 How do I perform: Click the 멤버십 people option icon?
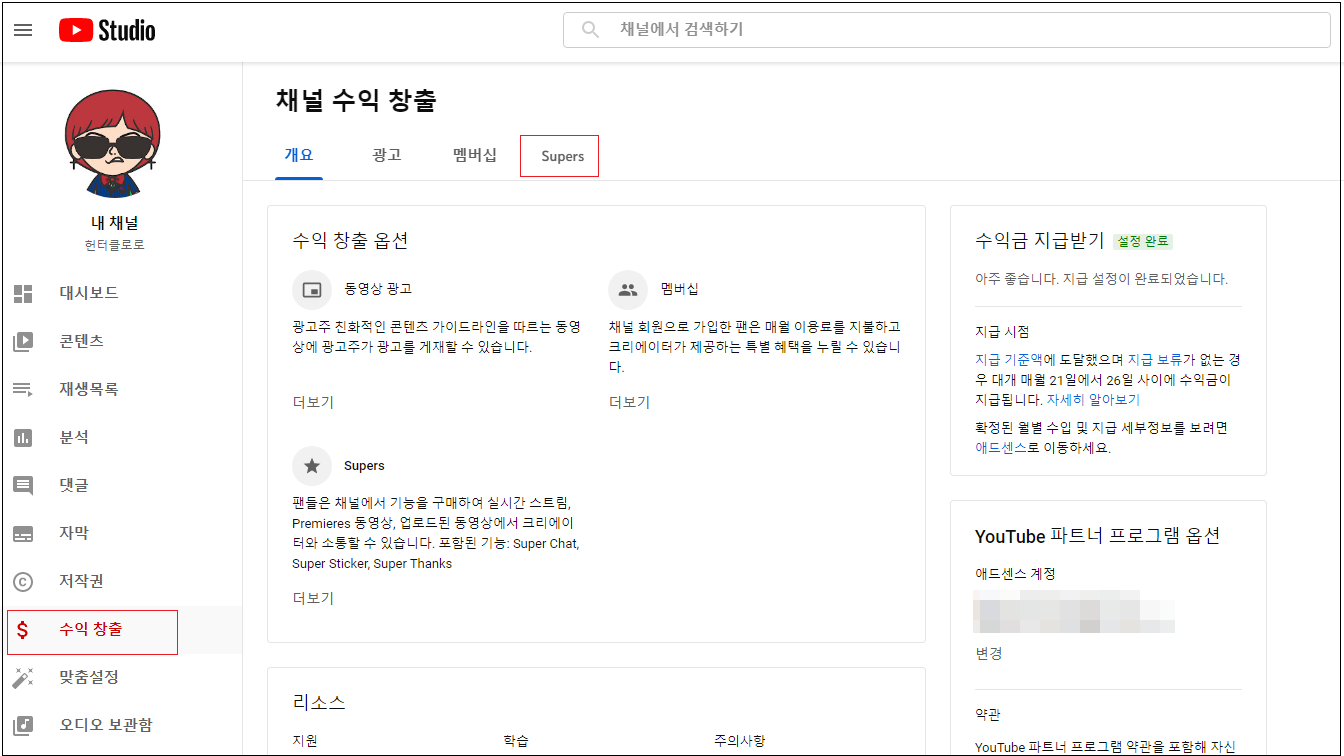628,290
